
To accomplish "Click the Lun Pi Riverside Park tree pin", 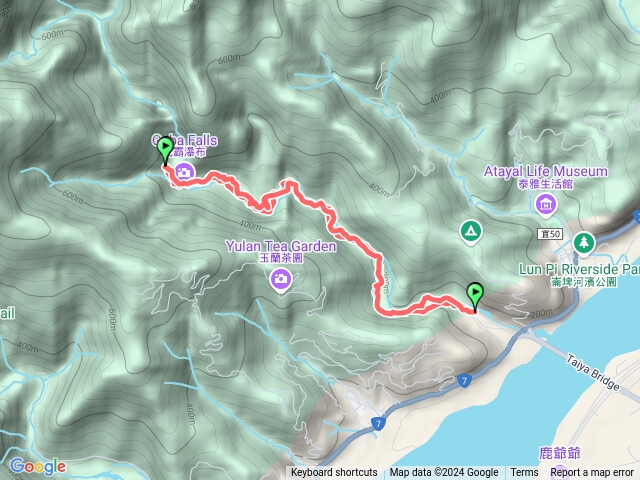I will (584, 244).
